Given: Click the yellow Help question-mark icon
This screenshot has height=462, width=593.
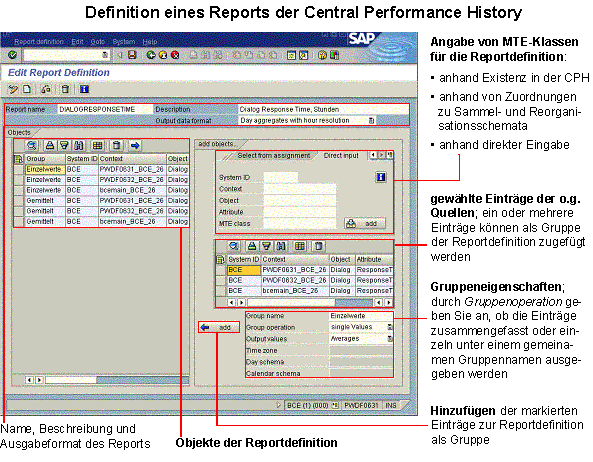Looking at the screenshot, I should pos(322,55).
